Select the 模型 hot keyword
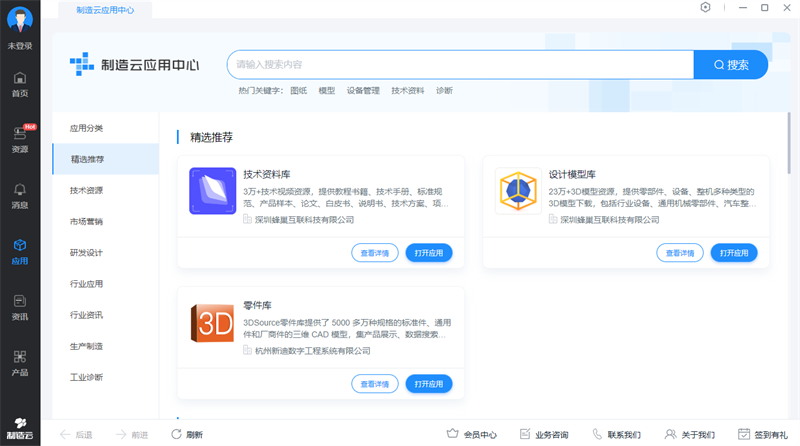This screenshot has height=446, width=800. pos(327,91)
